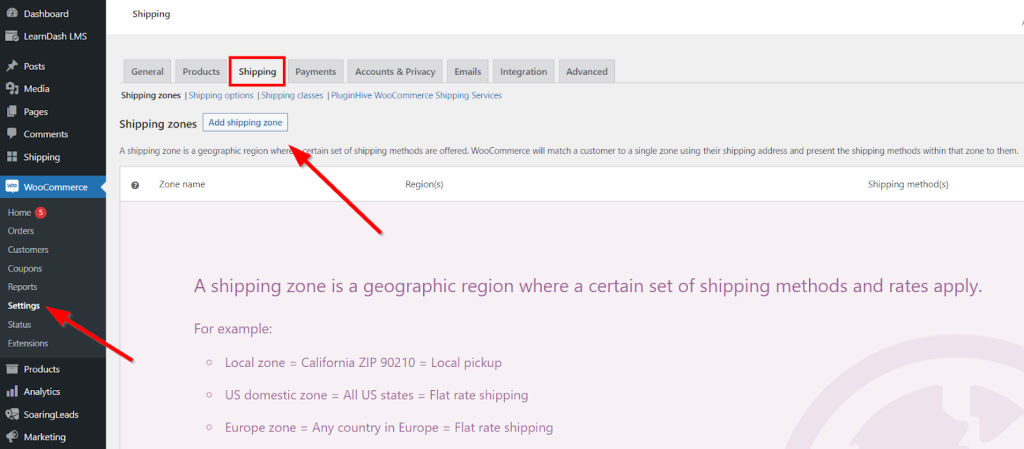1024x449 pixels.
Task: Click the Shipping grid icon in sidebar
Action: pos(12,157)
